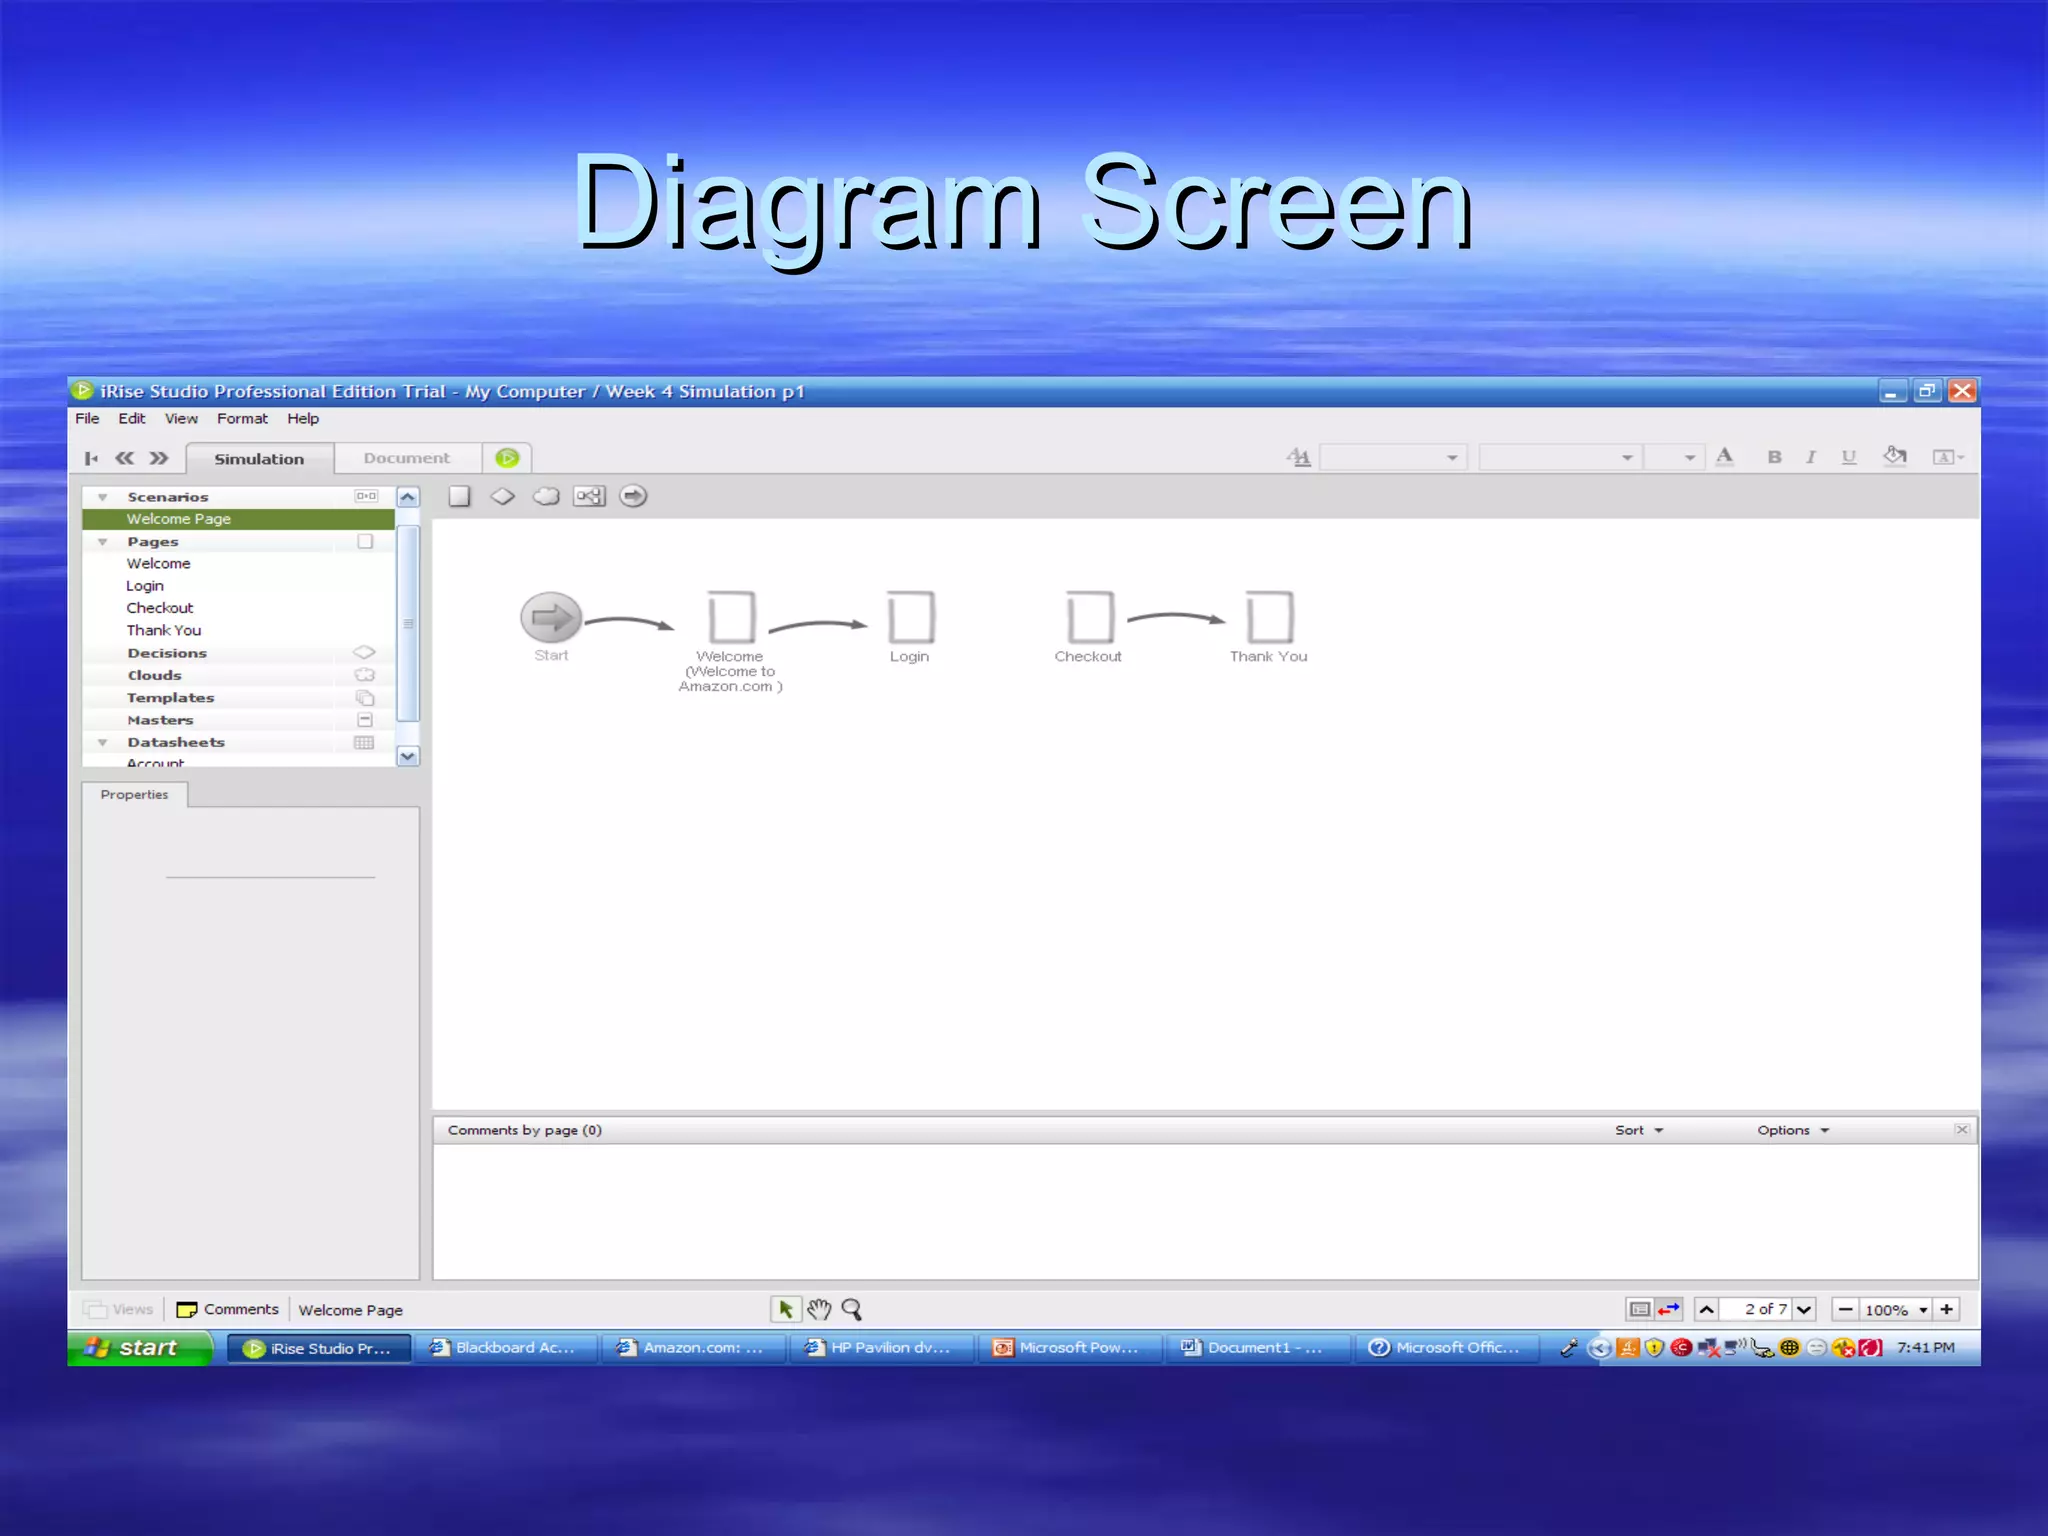2048x1536 pixels.
Task: Open the Sort dropdown in comments panel
Action: pyautogui.click(x=1638, y=1130)
